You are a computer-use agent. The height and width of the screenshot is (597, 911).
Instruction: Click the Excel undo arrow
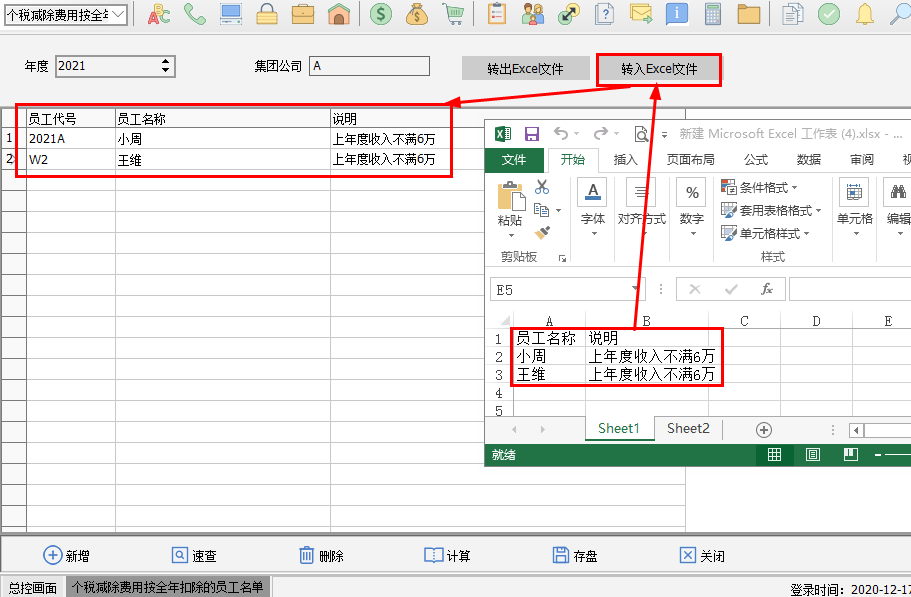point(561,134)
